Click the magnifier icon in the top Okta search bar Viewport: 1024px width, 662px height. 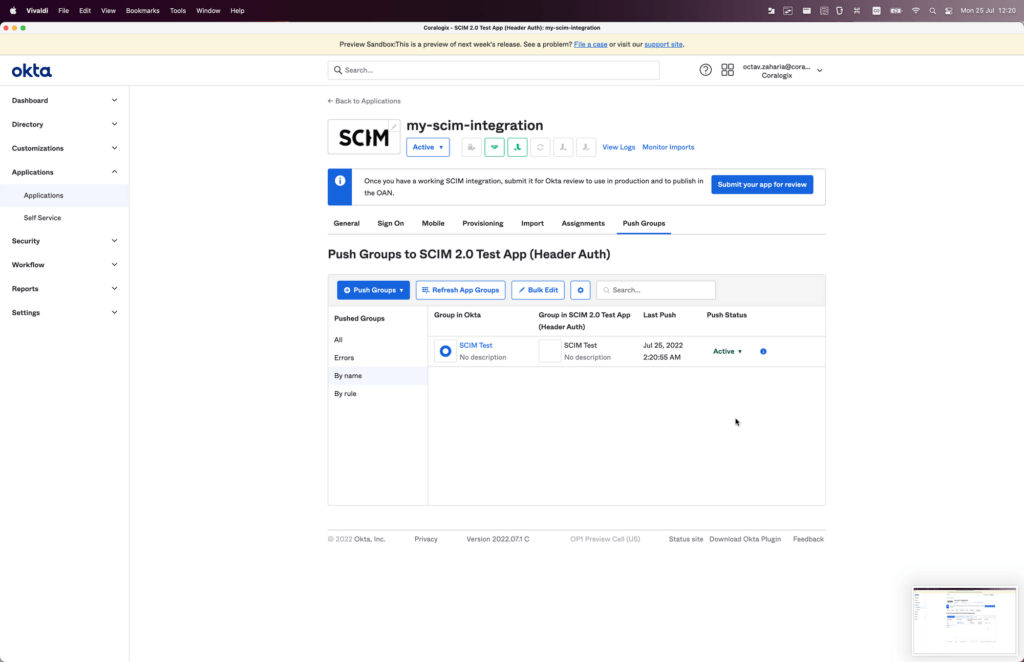click(x=338, y=70)
